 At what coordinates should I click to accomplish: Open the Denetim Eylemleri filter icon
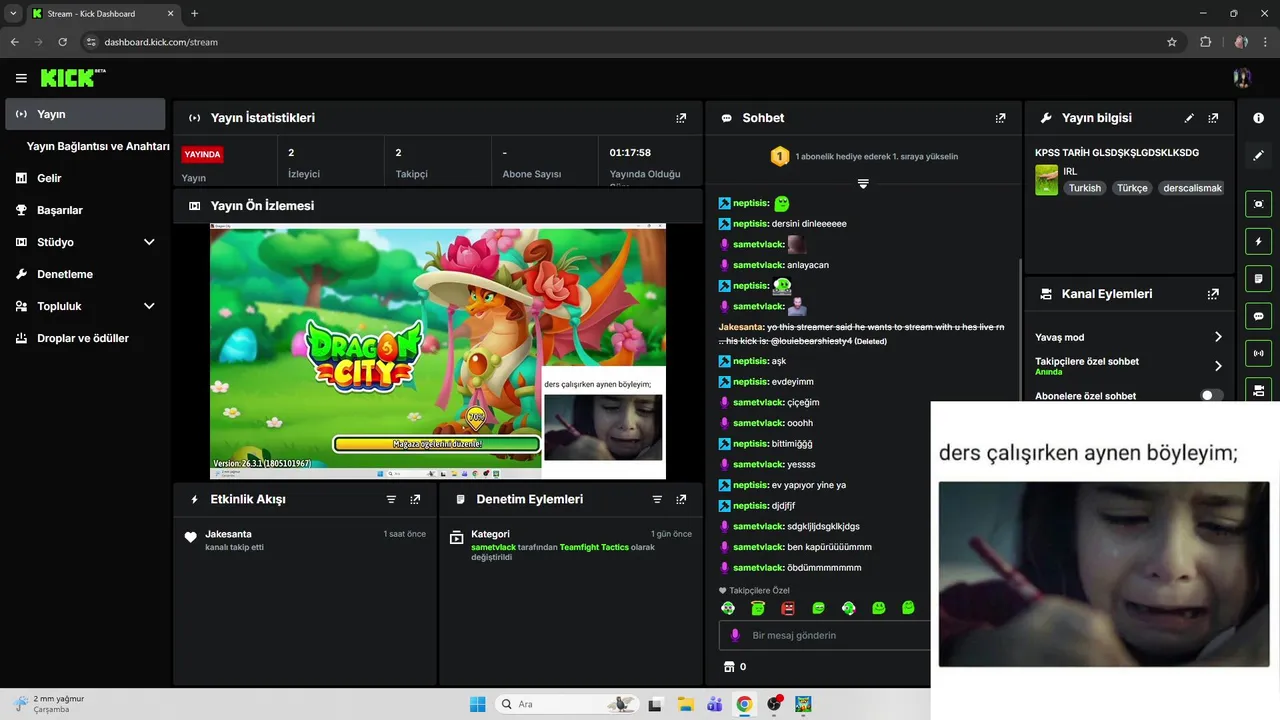[657, 499]
